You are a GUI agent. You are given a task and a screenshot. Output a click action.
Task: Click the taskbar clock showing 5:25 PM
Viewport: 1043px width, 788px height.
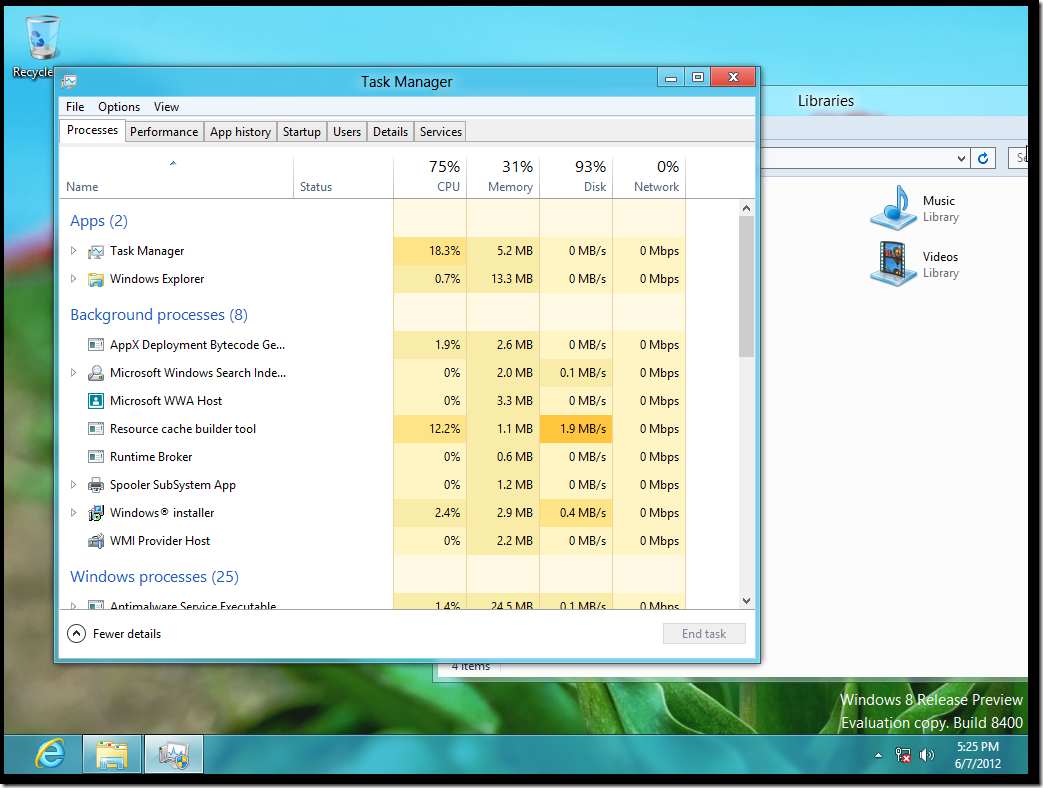coord(978,755)
